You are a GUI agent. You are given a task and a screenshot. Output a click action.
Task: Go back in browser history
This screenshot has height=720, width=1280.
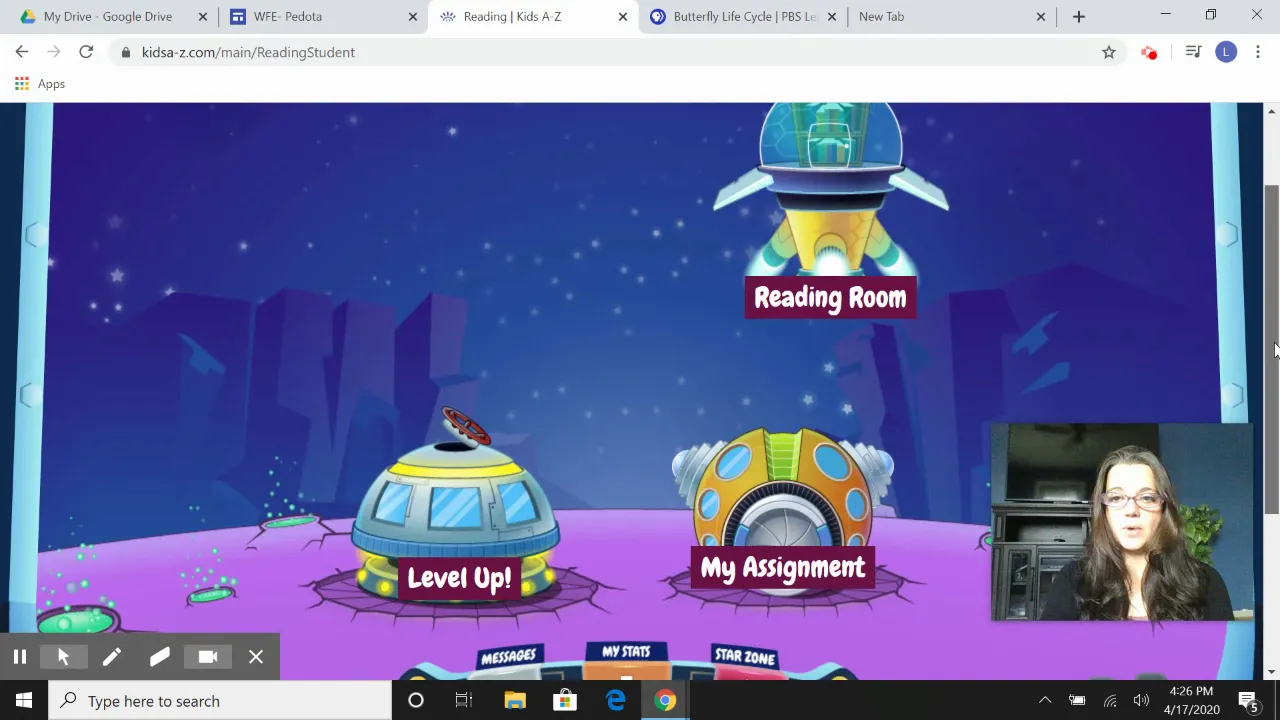click(x=22, y=52)
